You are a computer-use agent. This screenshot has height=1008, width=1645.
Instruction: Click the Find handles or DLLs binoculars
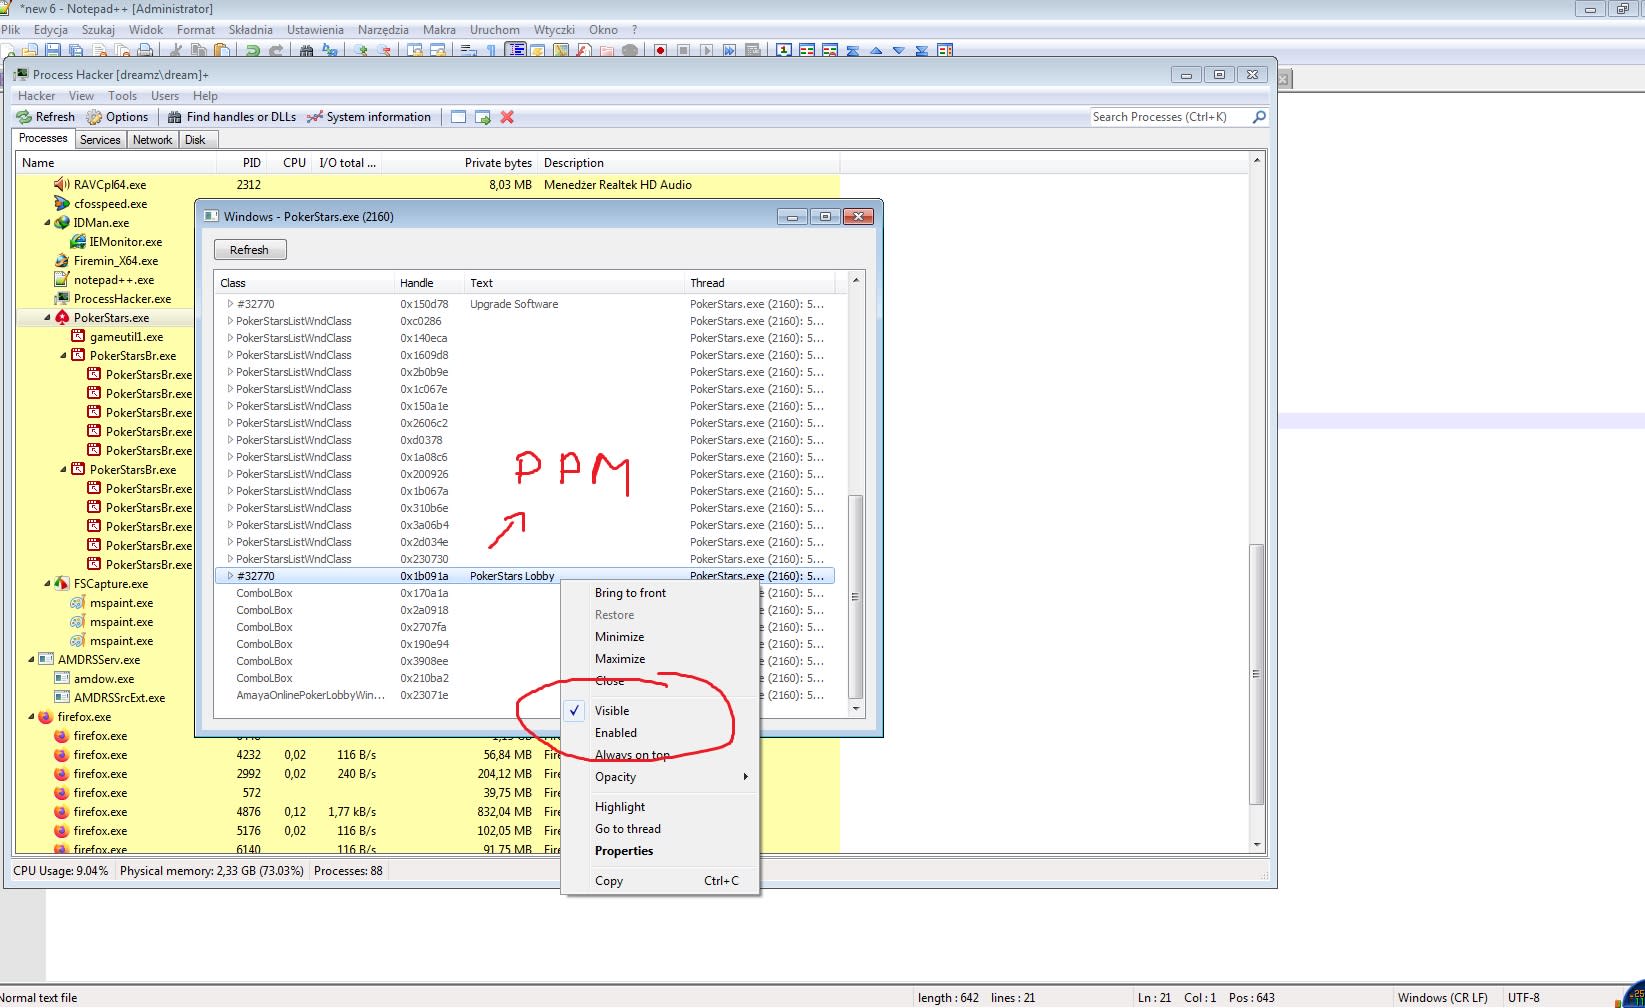tap(175, 117)
